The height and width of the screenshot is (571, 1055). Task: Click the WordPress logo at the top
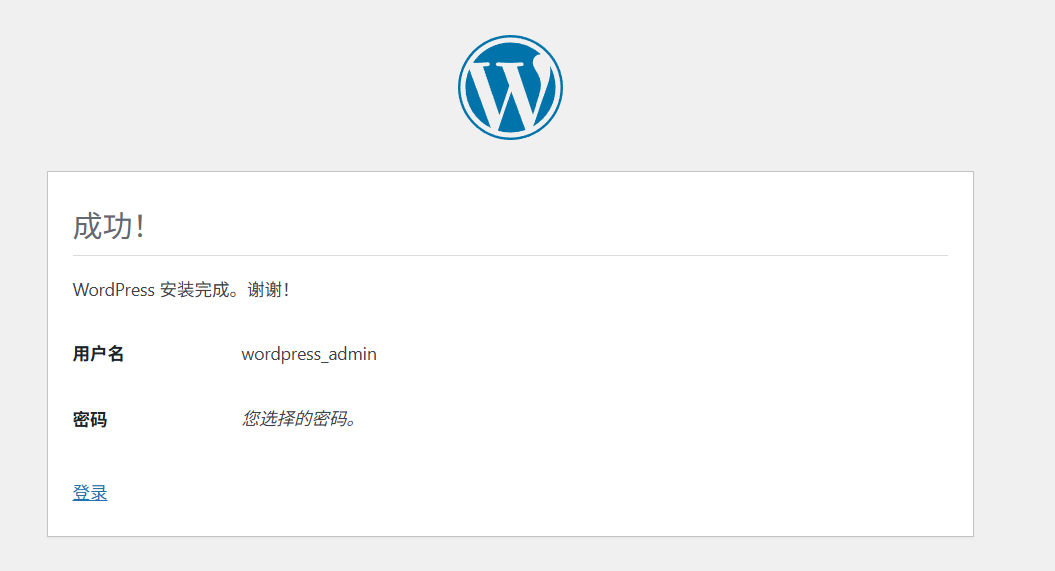click(x=510, y=87)
